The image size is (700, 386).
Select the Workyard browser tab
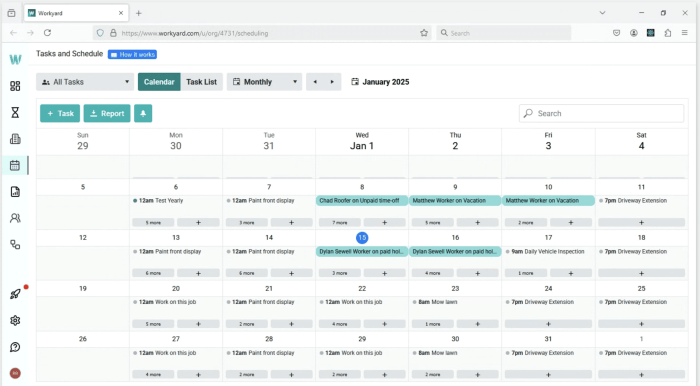[76, 13]
